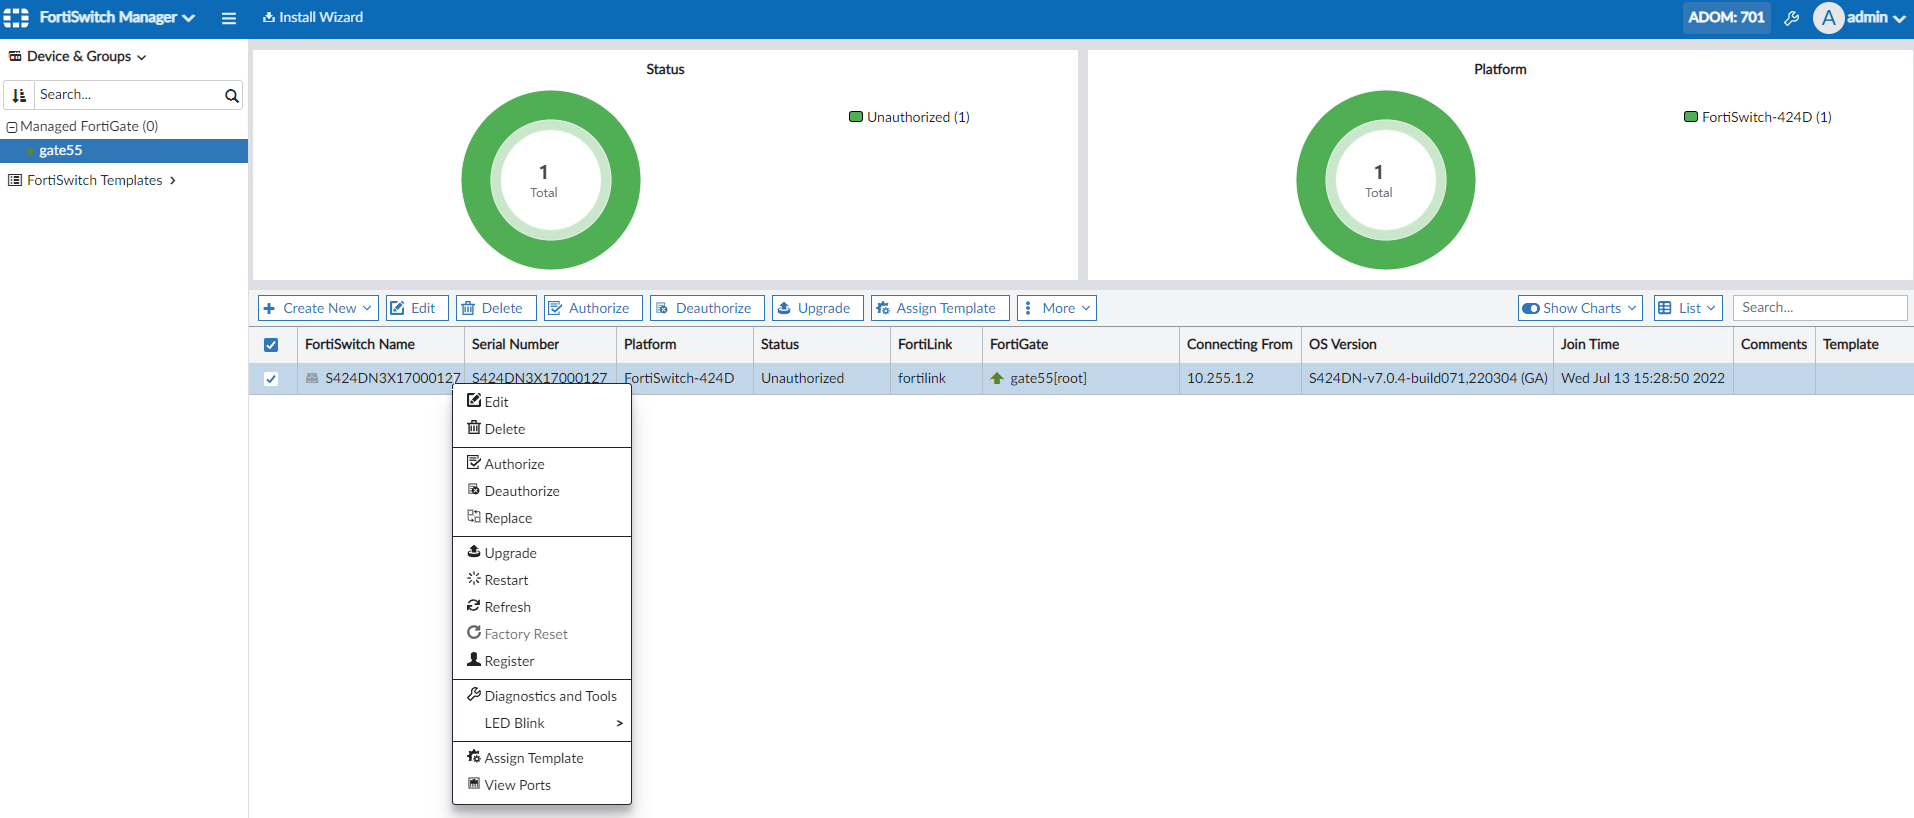Expand the More actions dropdown
Image resolution: width=1914 pixels, height=818 pixels.
(x=1057, y=308)
